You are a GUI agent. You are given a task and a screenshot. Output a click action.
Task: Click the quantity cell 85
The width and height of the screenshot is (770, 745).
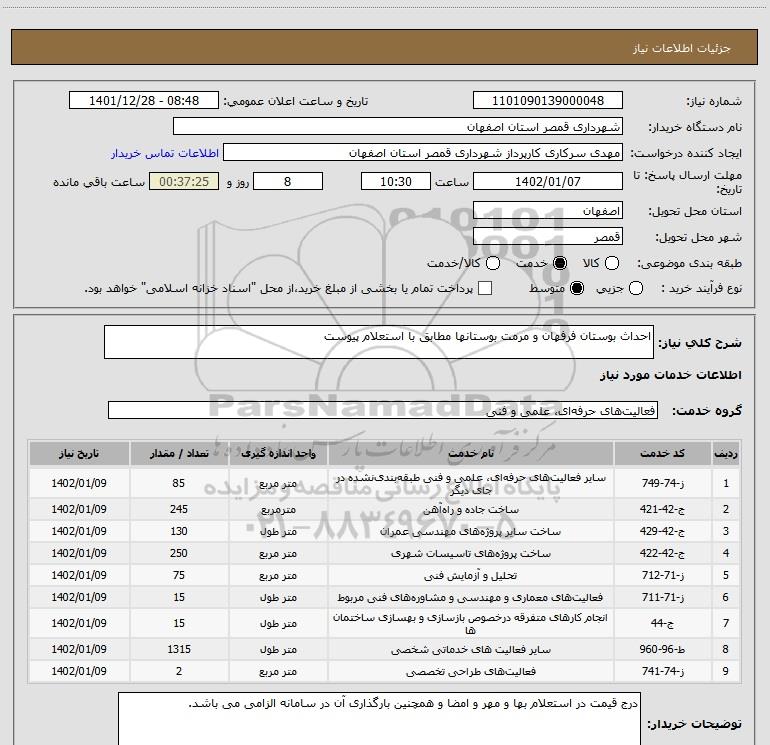[179, 483]
